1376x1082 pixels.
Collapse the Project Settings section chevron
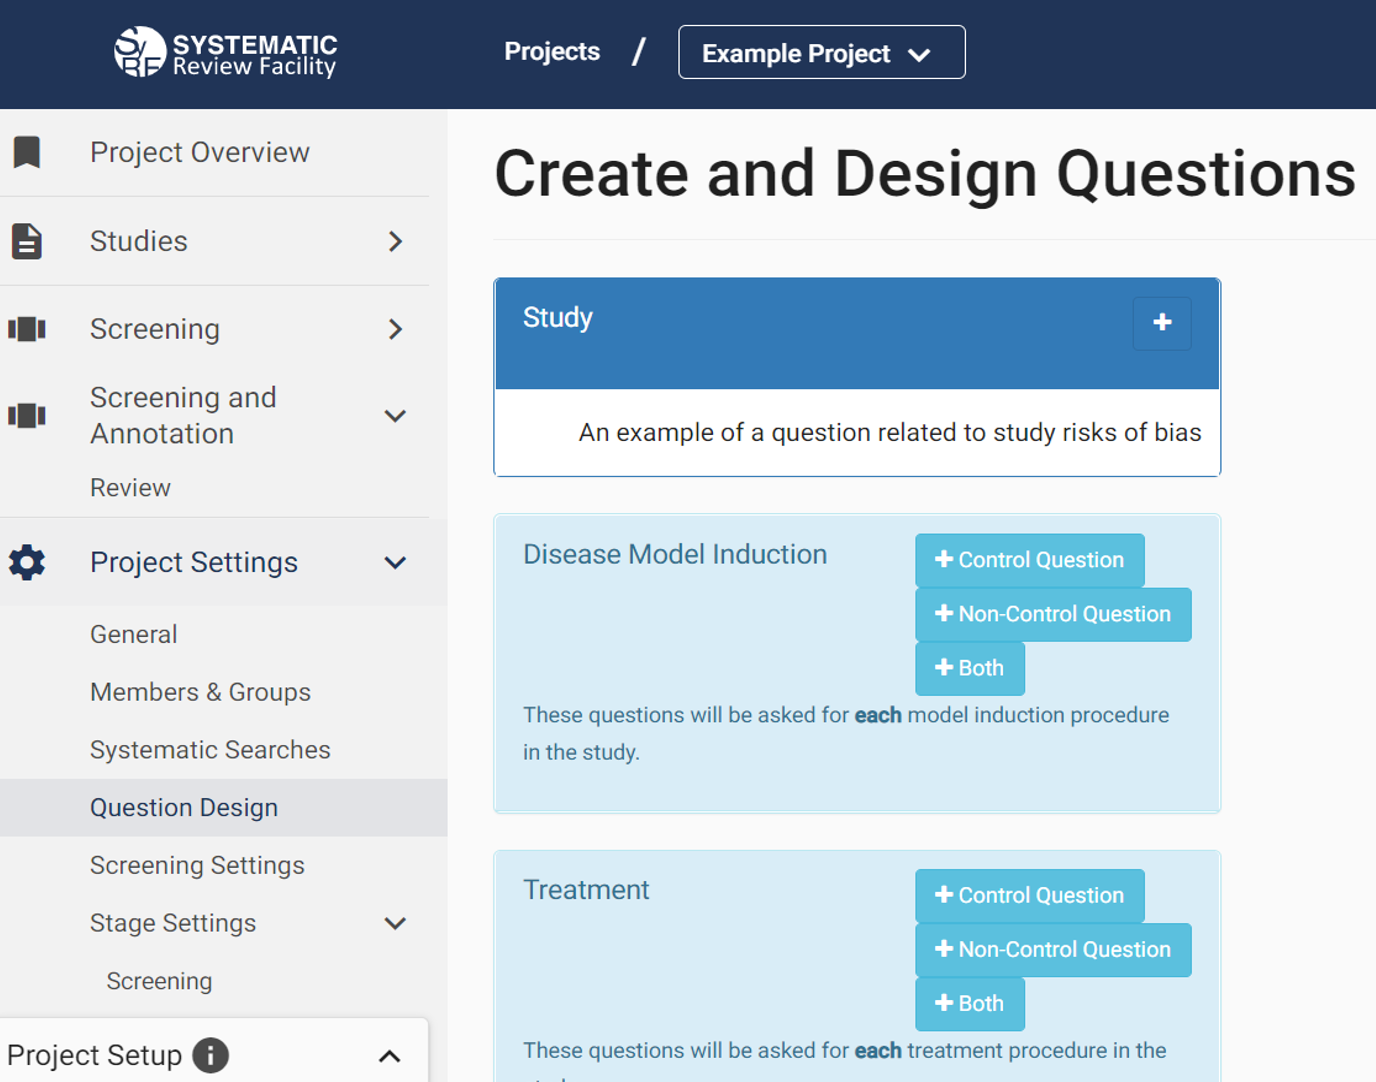tap(395, 562)
